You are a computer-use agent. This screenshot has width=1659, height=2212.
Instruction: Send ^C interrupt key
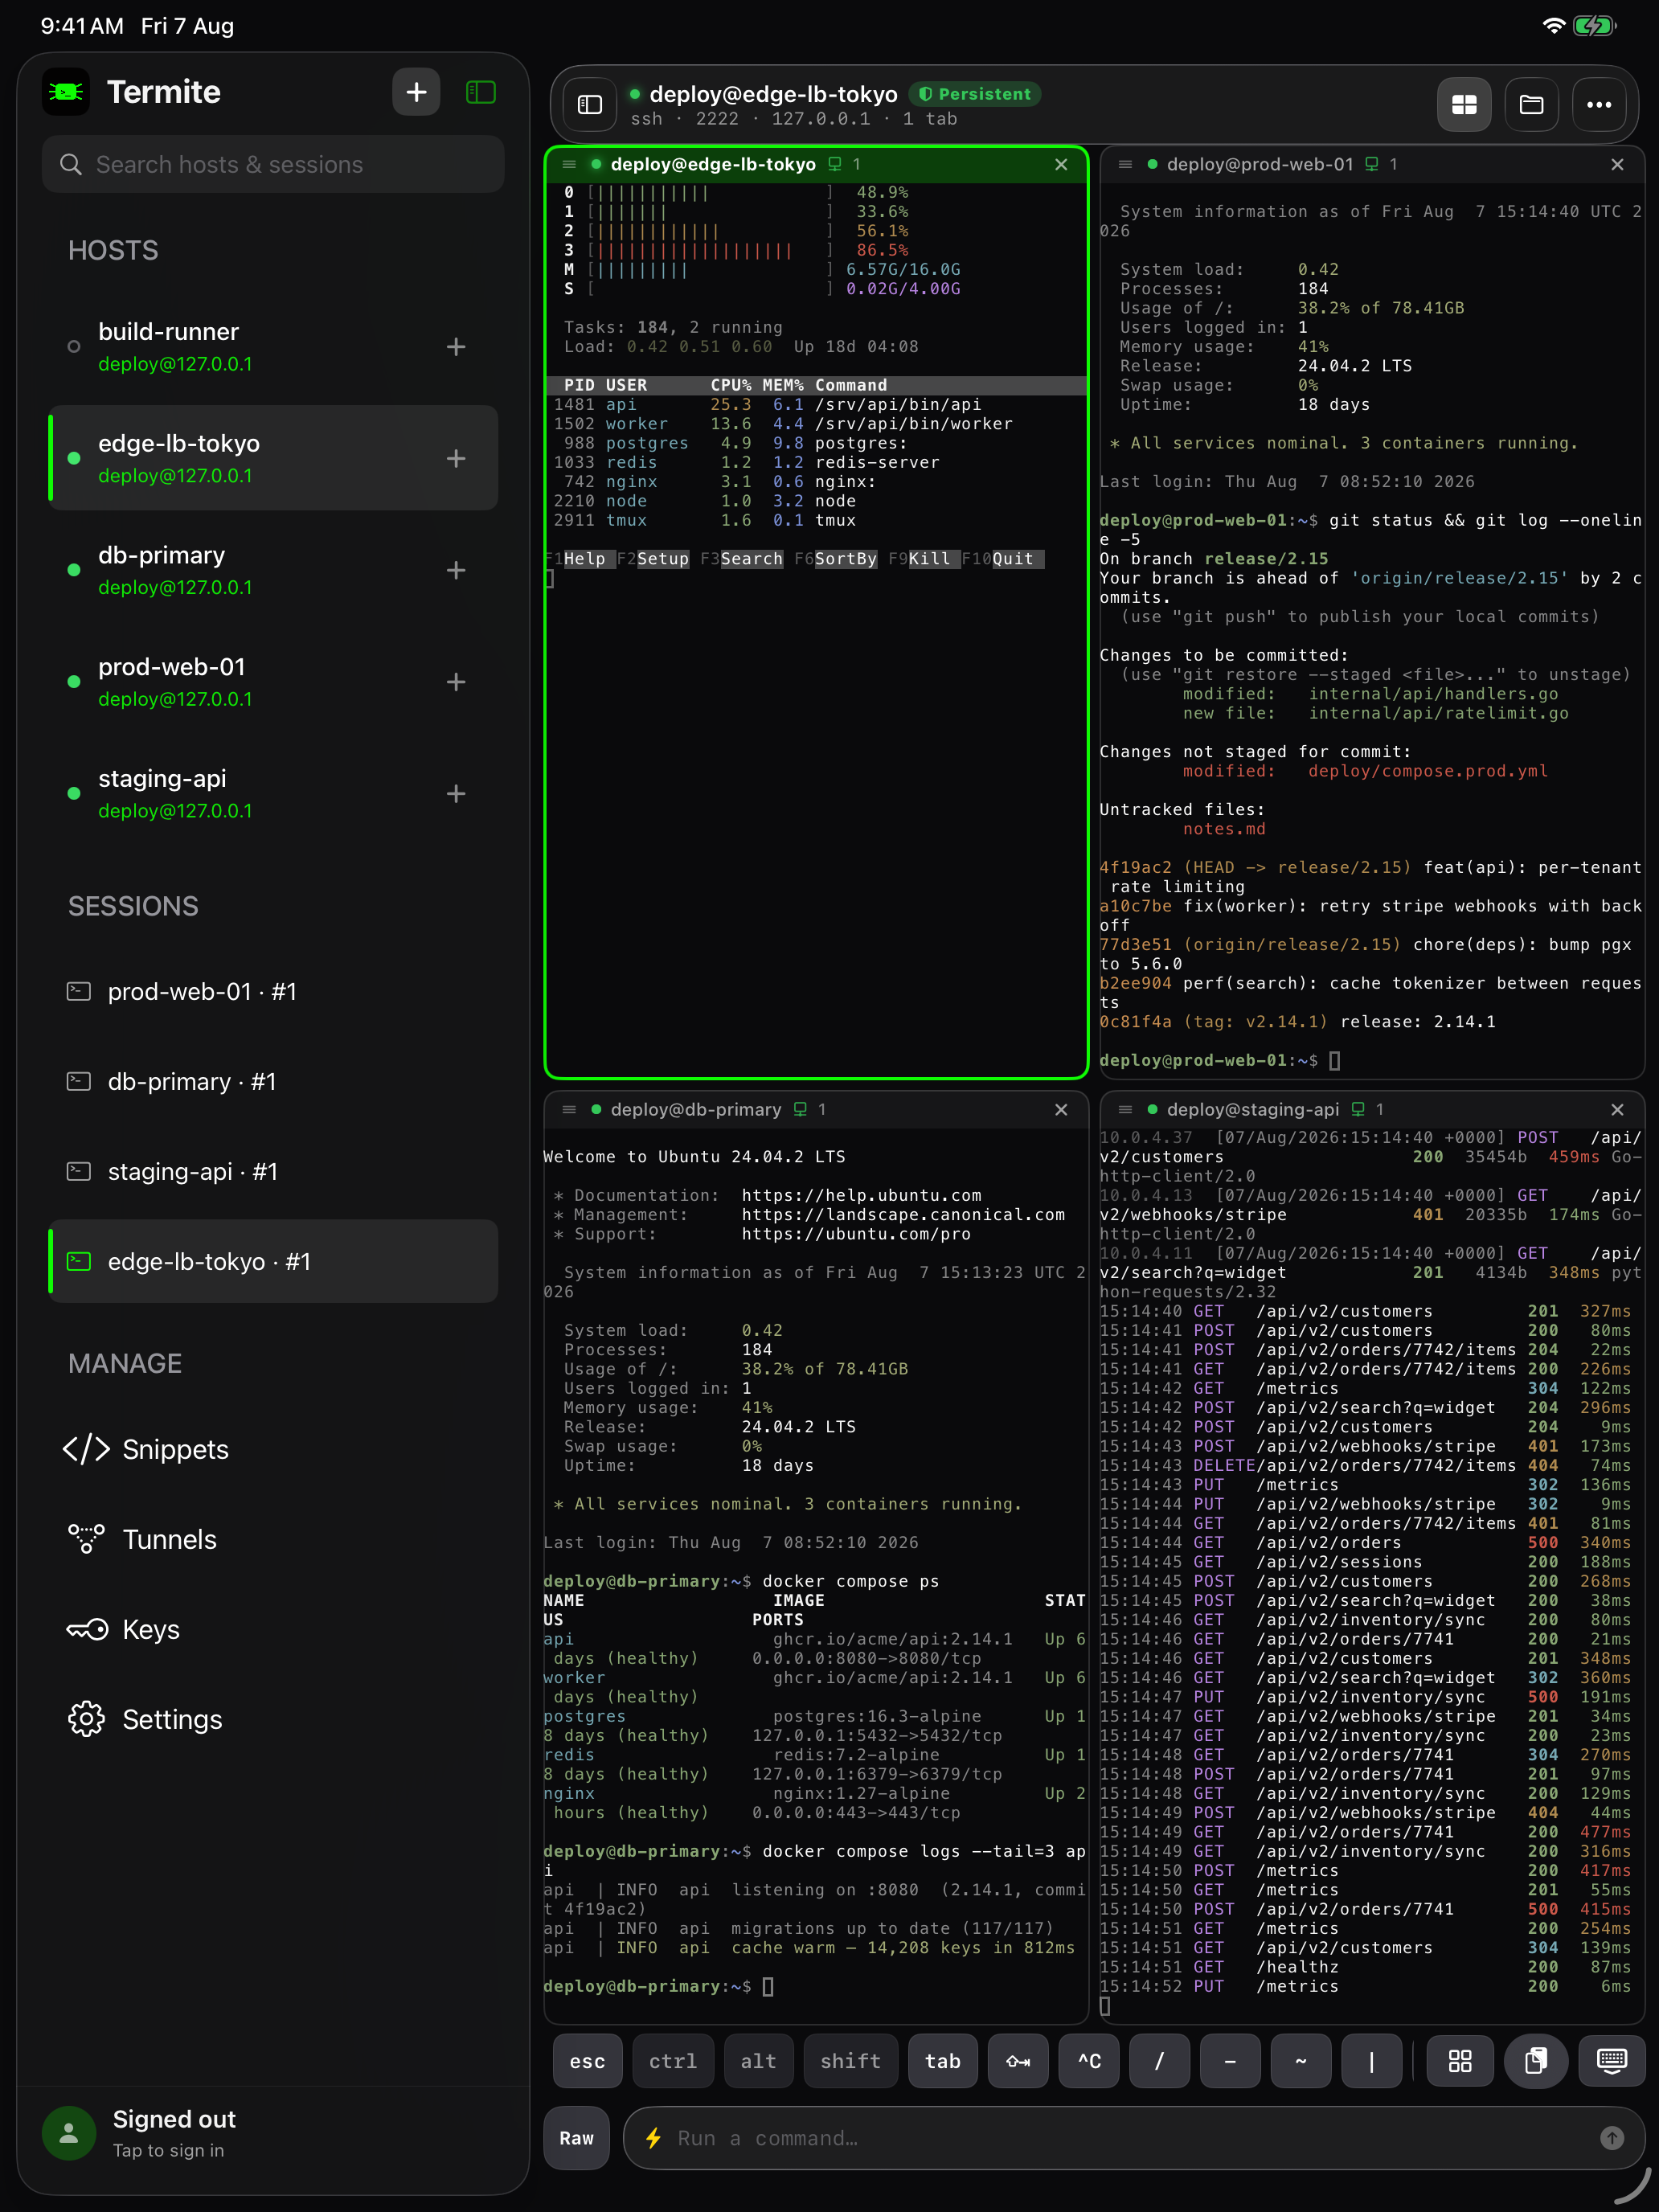click(1089, 2061)
